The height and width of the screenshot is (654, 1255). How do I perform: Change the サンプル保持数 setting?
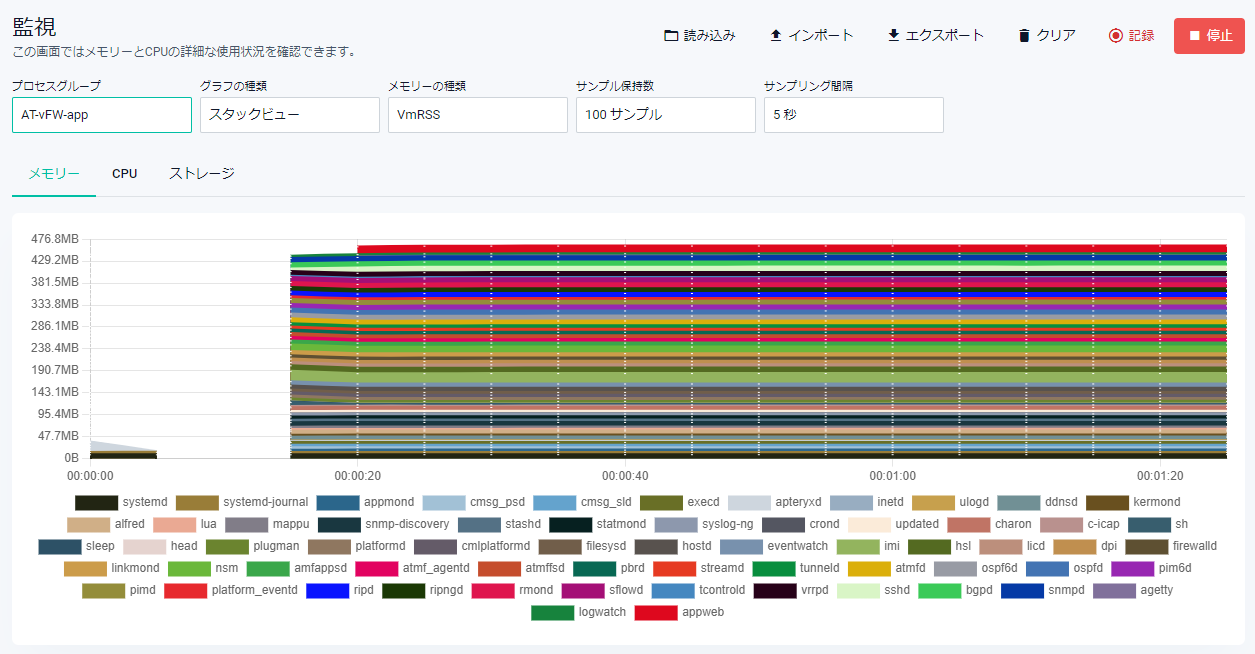point(666,115)
